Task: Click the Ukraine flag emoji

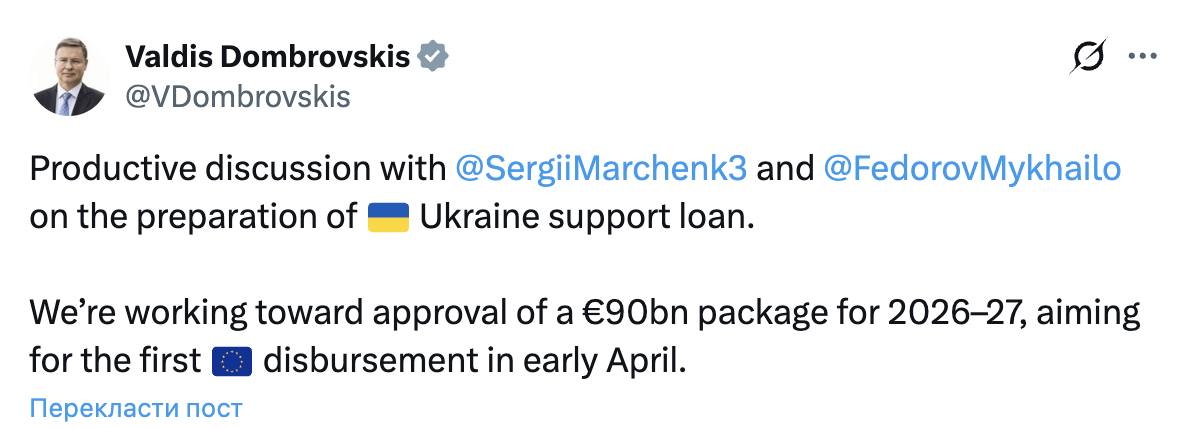Action: [x=388, y=217]
